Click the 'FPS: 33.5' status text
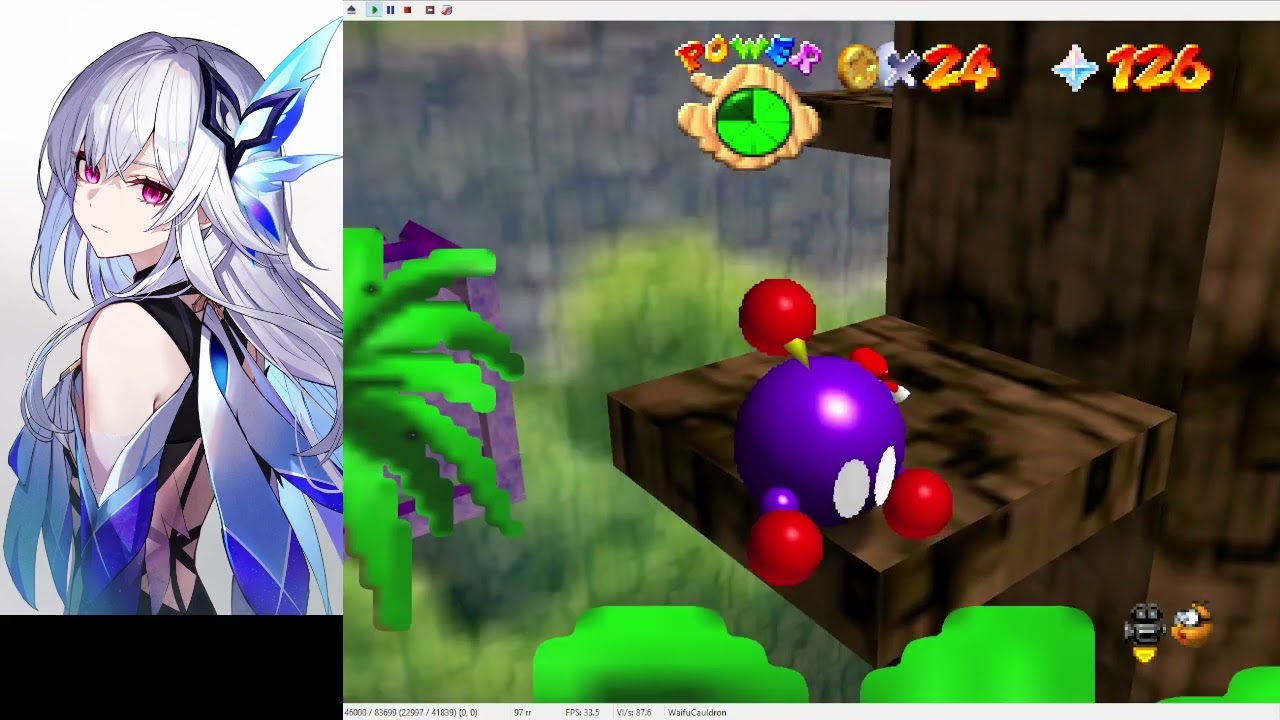Viewport: 1280px width, 720px height. [x=582, y=712]
